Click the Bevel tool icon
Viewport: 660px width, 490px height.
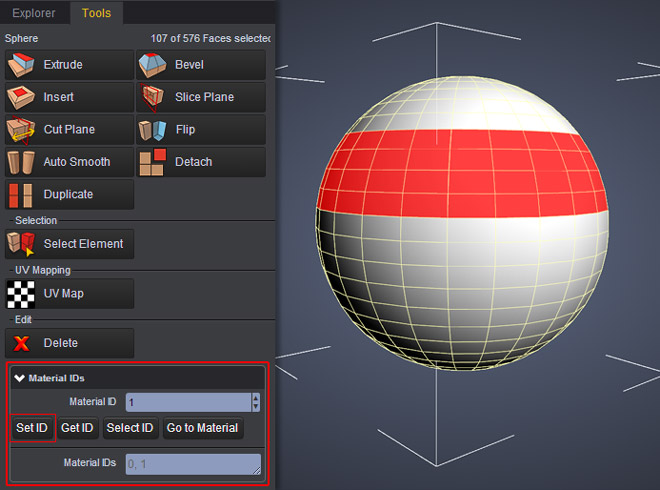click(x=152, y=65)
